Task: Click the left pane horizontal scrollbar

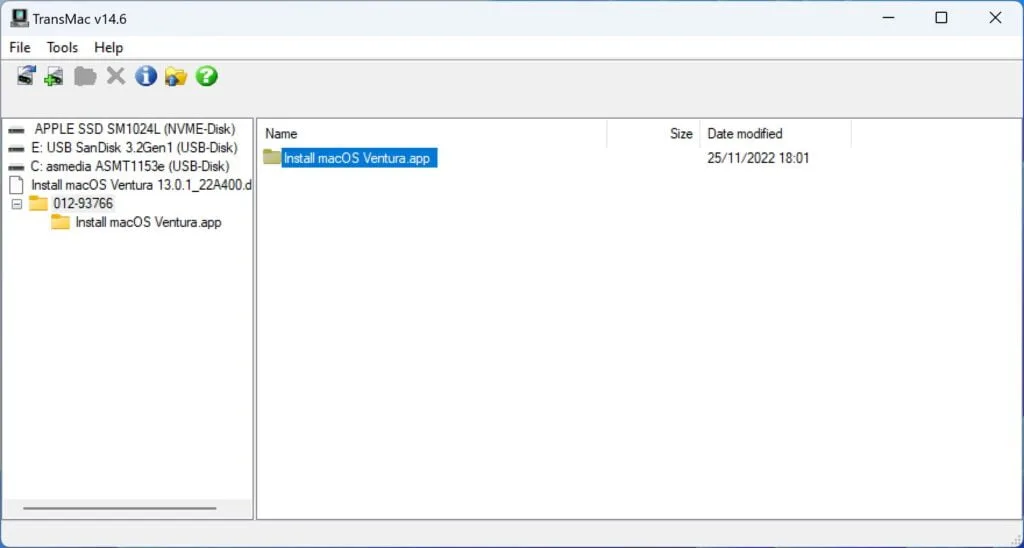Action: (x=120, y=508)
